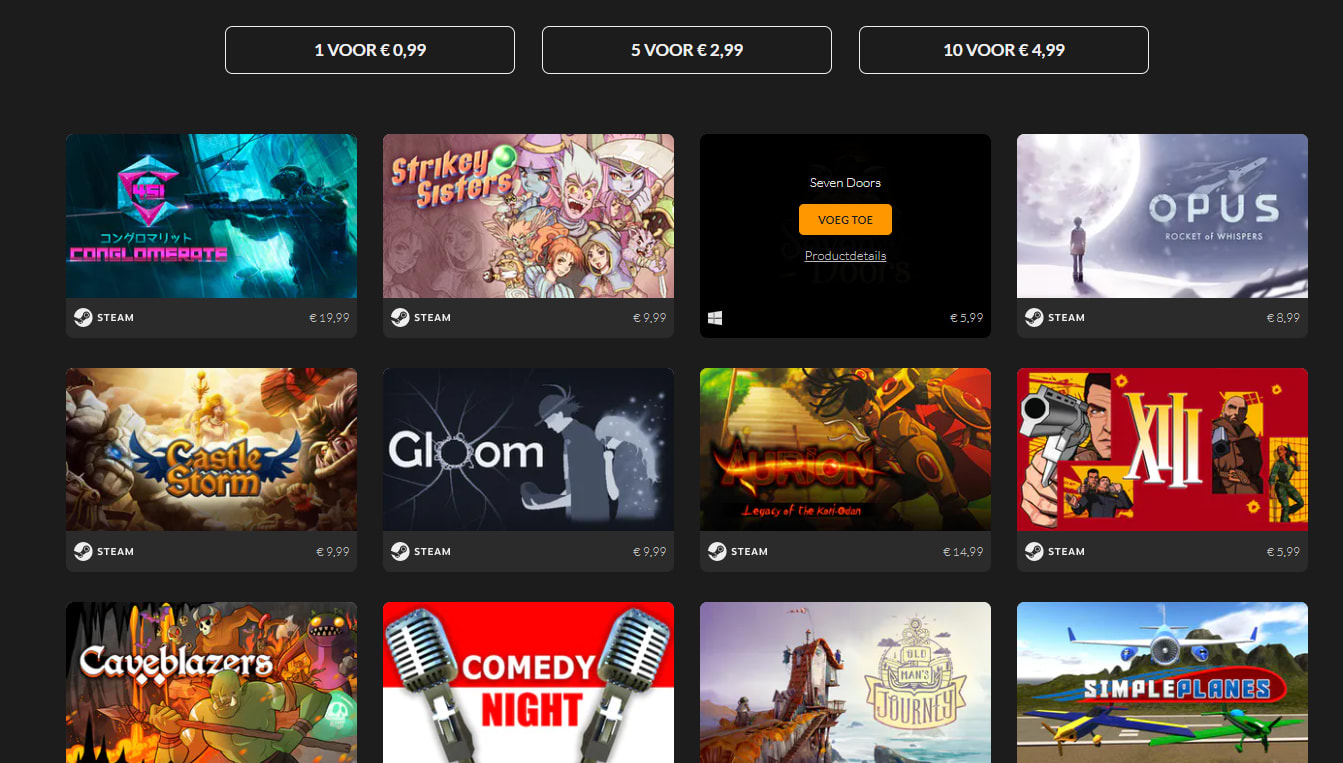This screenshot has height=763, width=1343.
Task: Select the Comedy Night game cover
Action: (x=528, y=682)
